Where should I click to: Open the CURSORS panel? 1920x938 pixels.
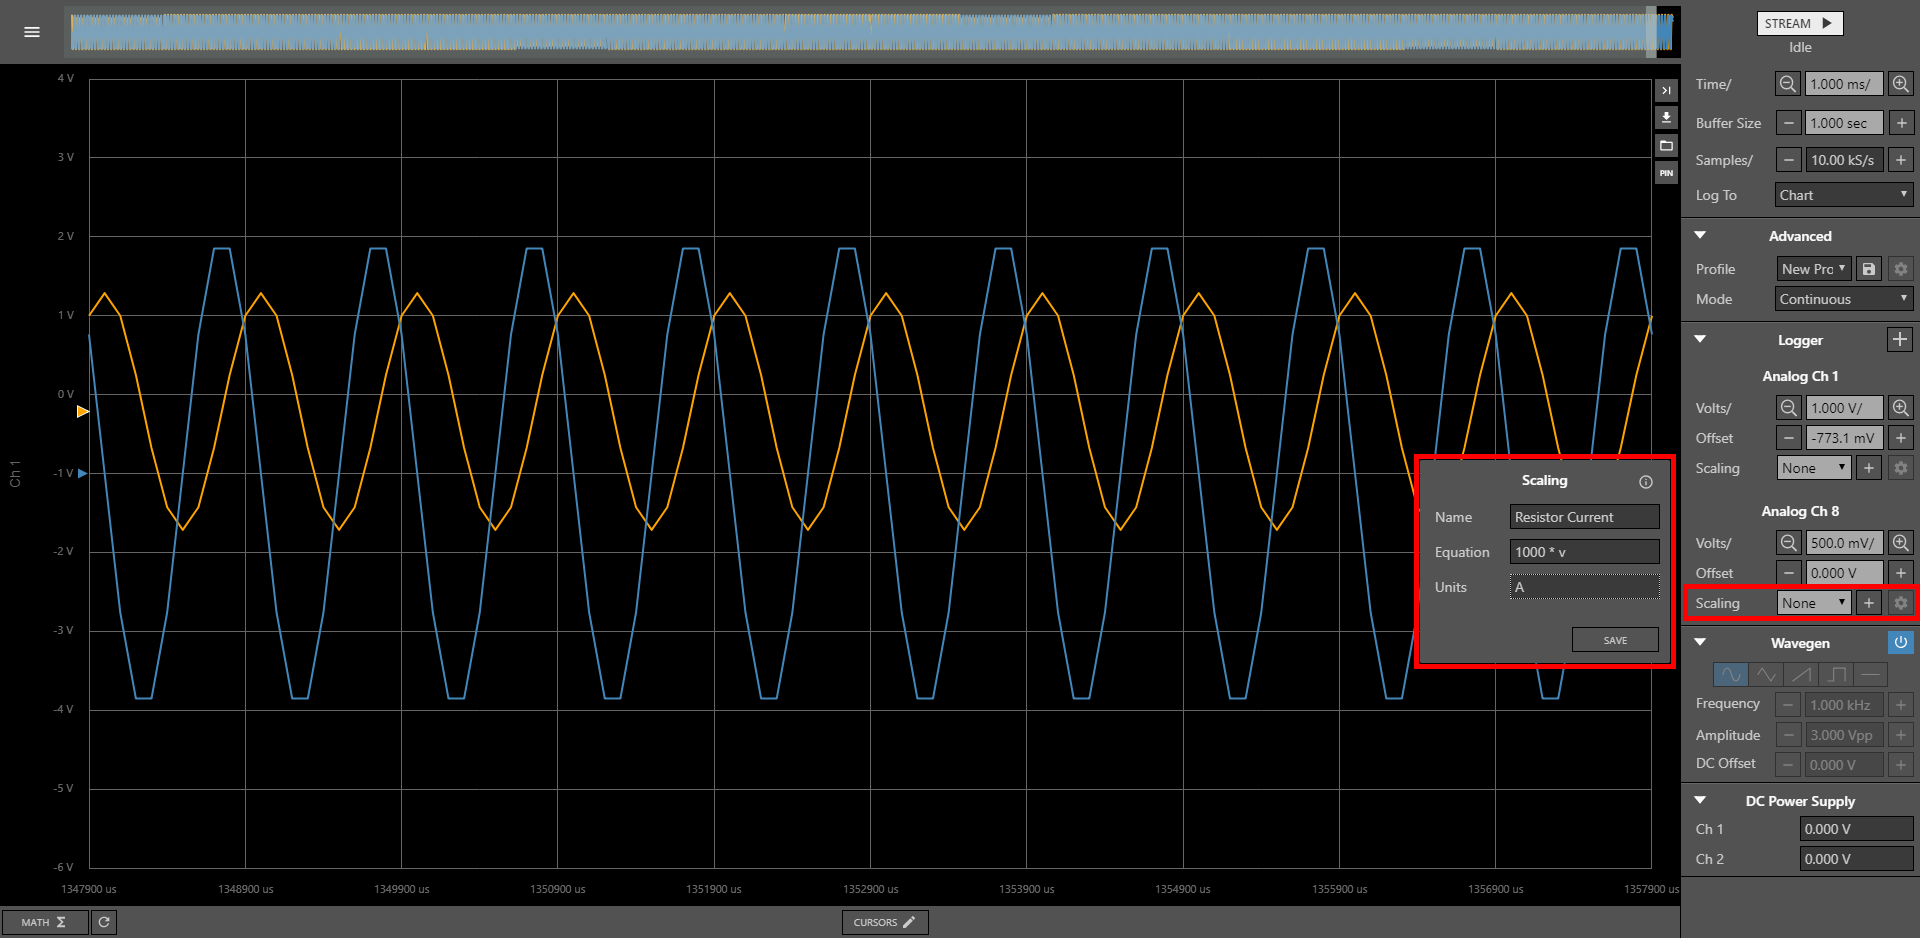tap(885, 922)
